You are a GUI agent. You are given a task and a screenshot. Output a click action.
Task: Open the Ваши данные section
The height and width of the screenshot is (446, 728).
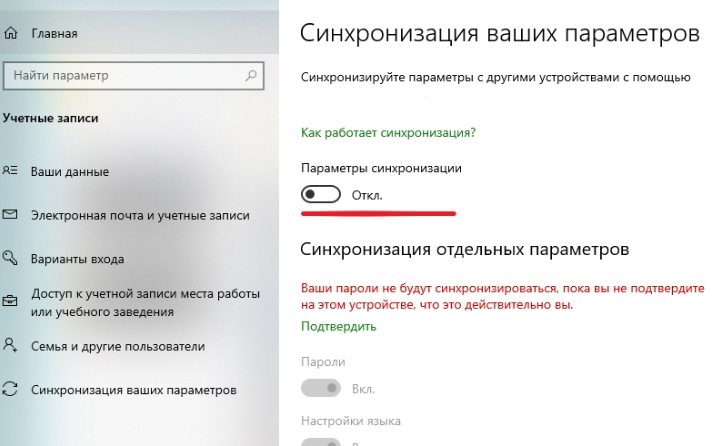click(70, 171)
